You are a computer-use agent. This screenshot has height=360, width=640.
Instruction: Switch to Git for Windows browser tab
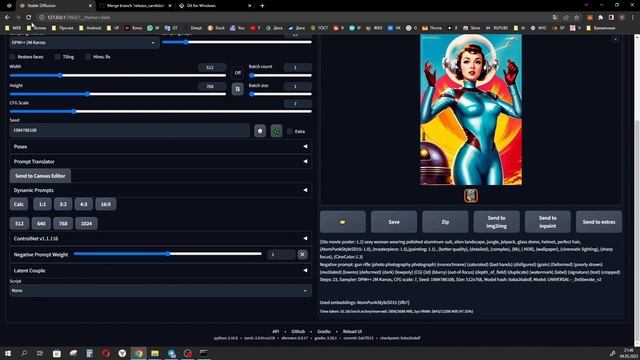coord(214,6)
